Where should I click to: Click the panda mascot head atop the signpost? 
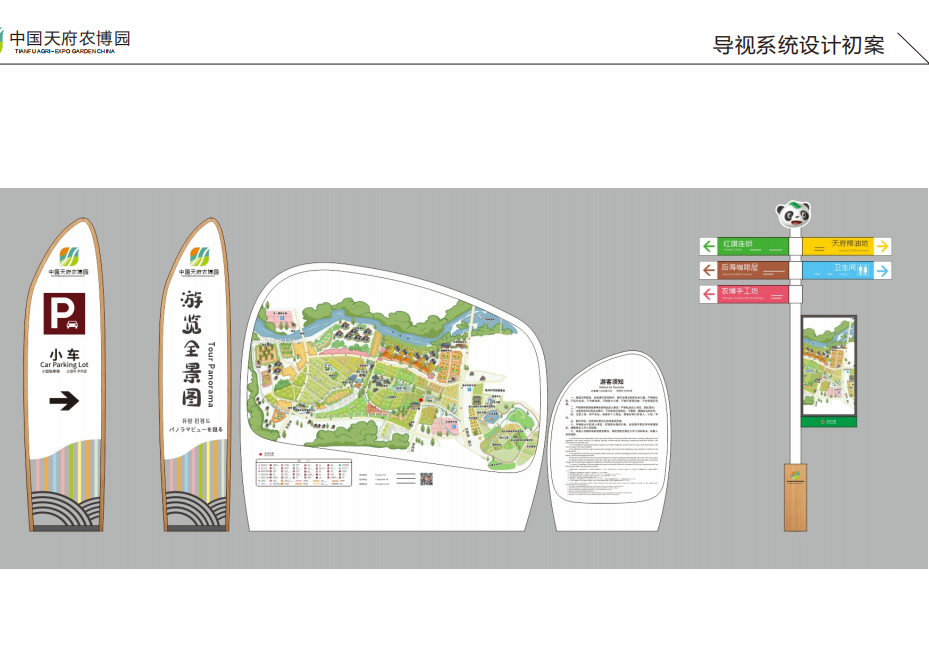(795, 214)
